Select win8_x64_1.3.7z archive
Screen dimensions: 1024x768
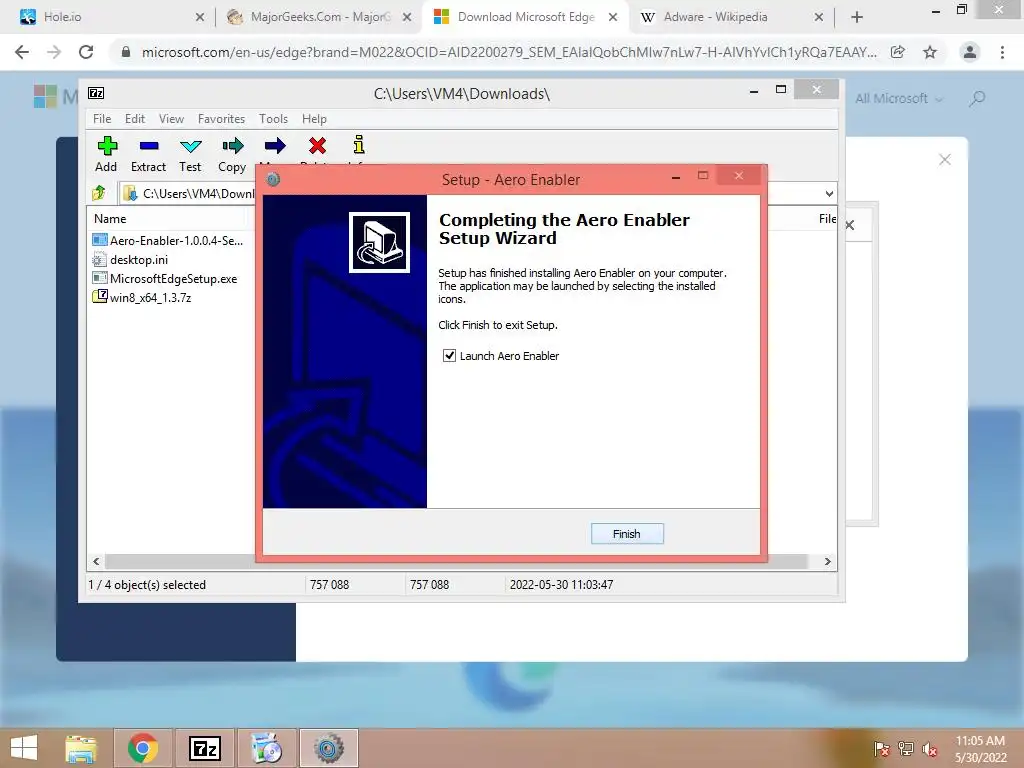coord(142,297)
